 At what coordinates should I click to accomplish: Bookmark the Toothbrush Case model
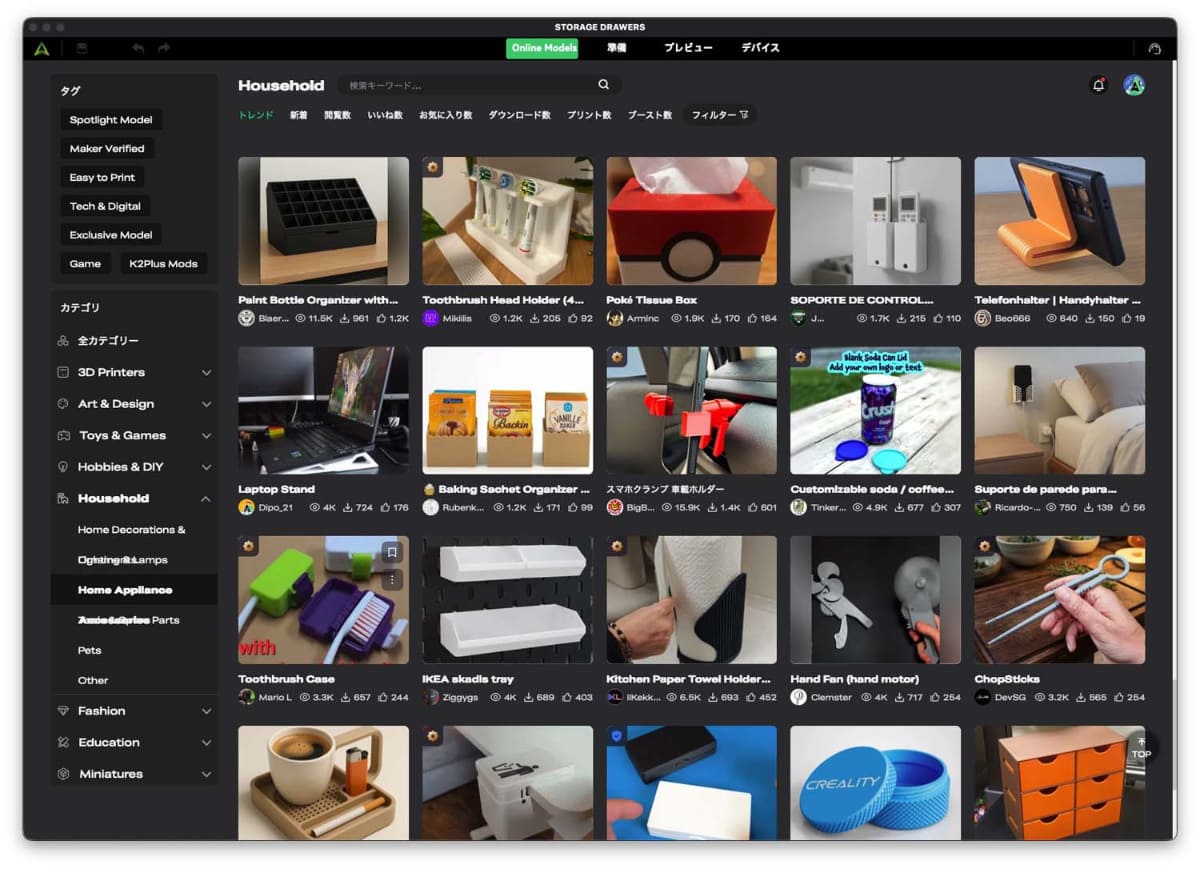click(393, 551)
